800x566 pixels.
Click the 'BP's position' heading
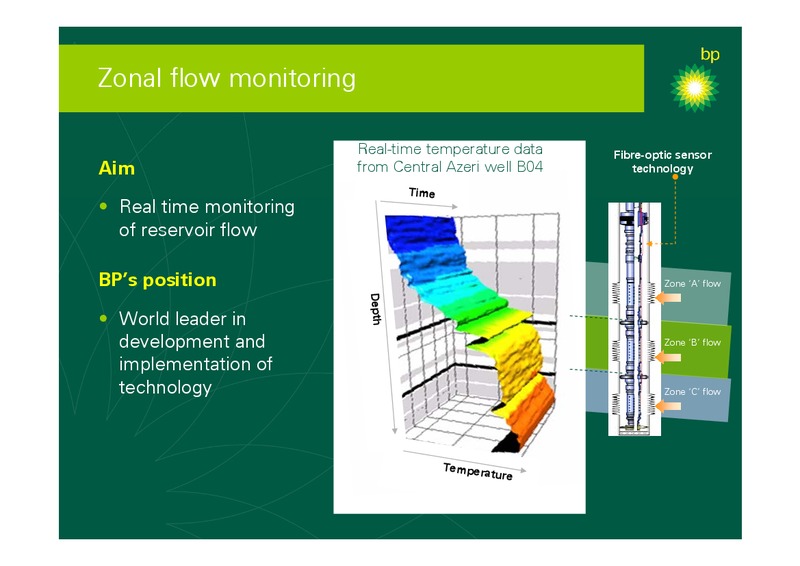pos(157,280)
